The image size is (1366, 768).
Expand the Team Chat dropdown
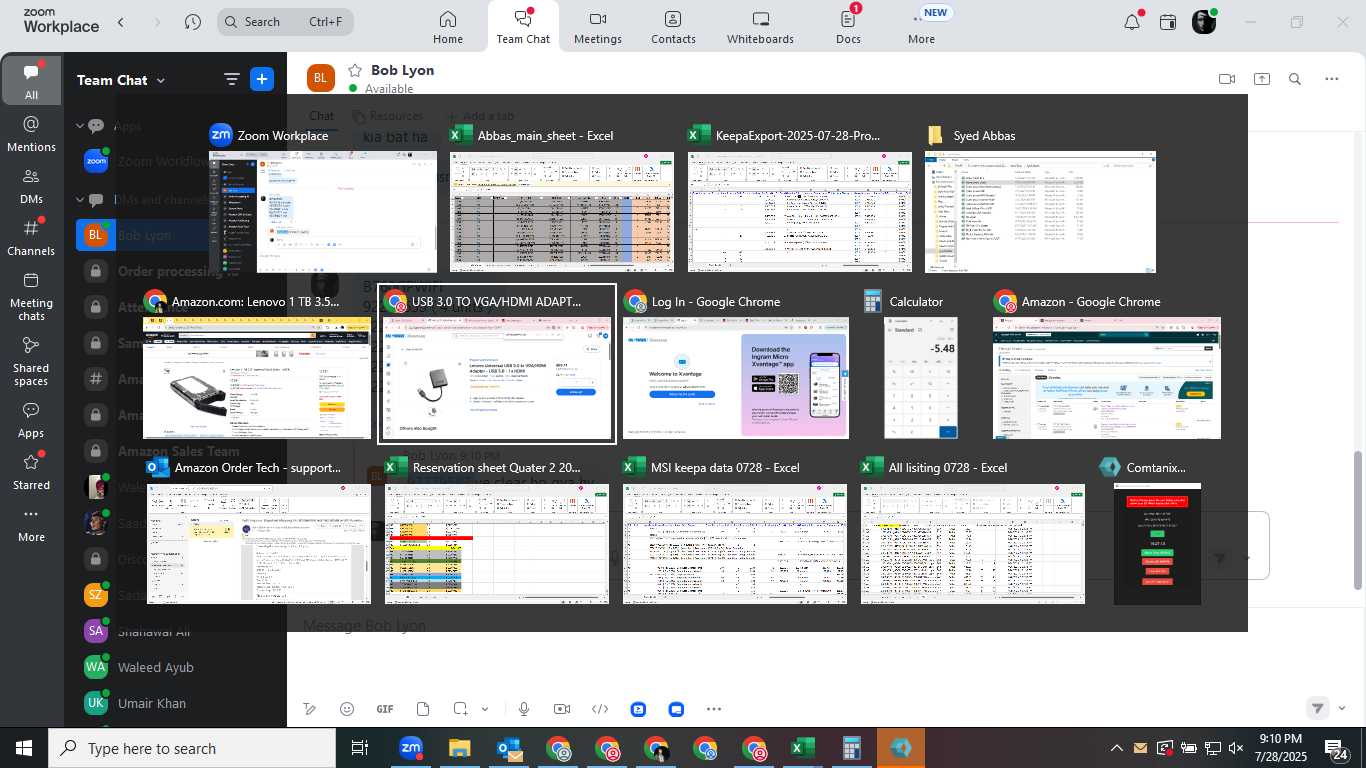click(121, 80)
